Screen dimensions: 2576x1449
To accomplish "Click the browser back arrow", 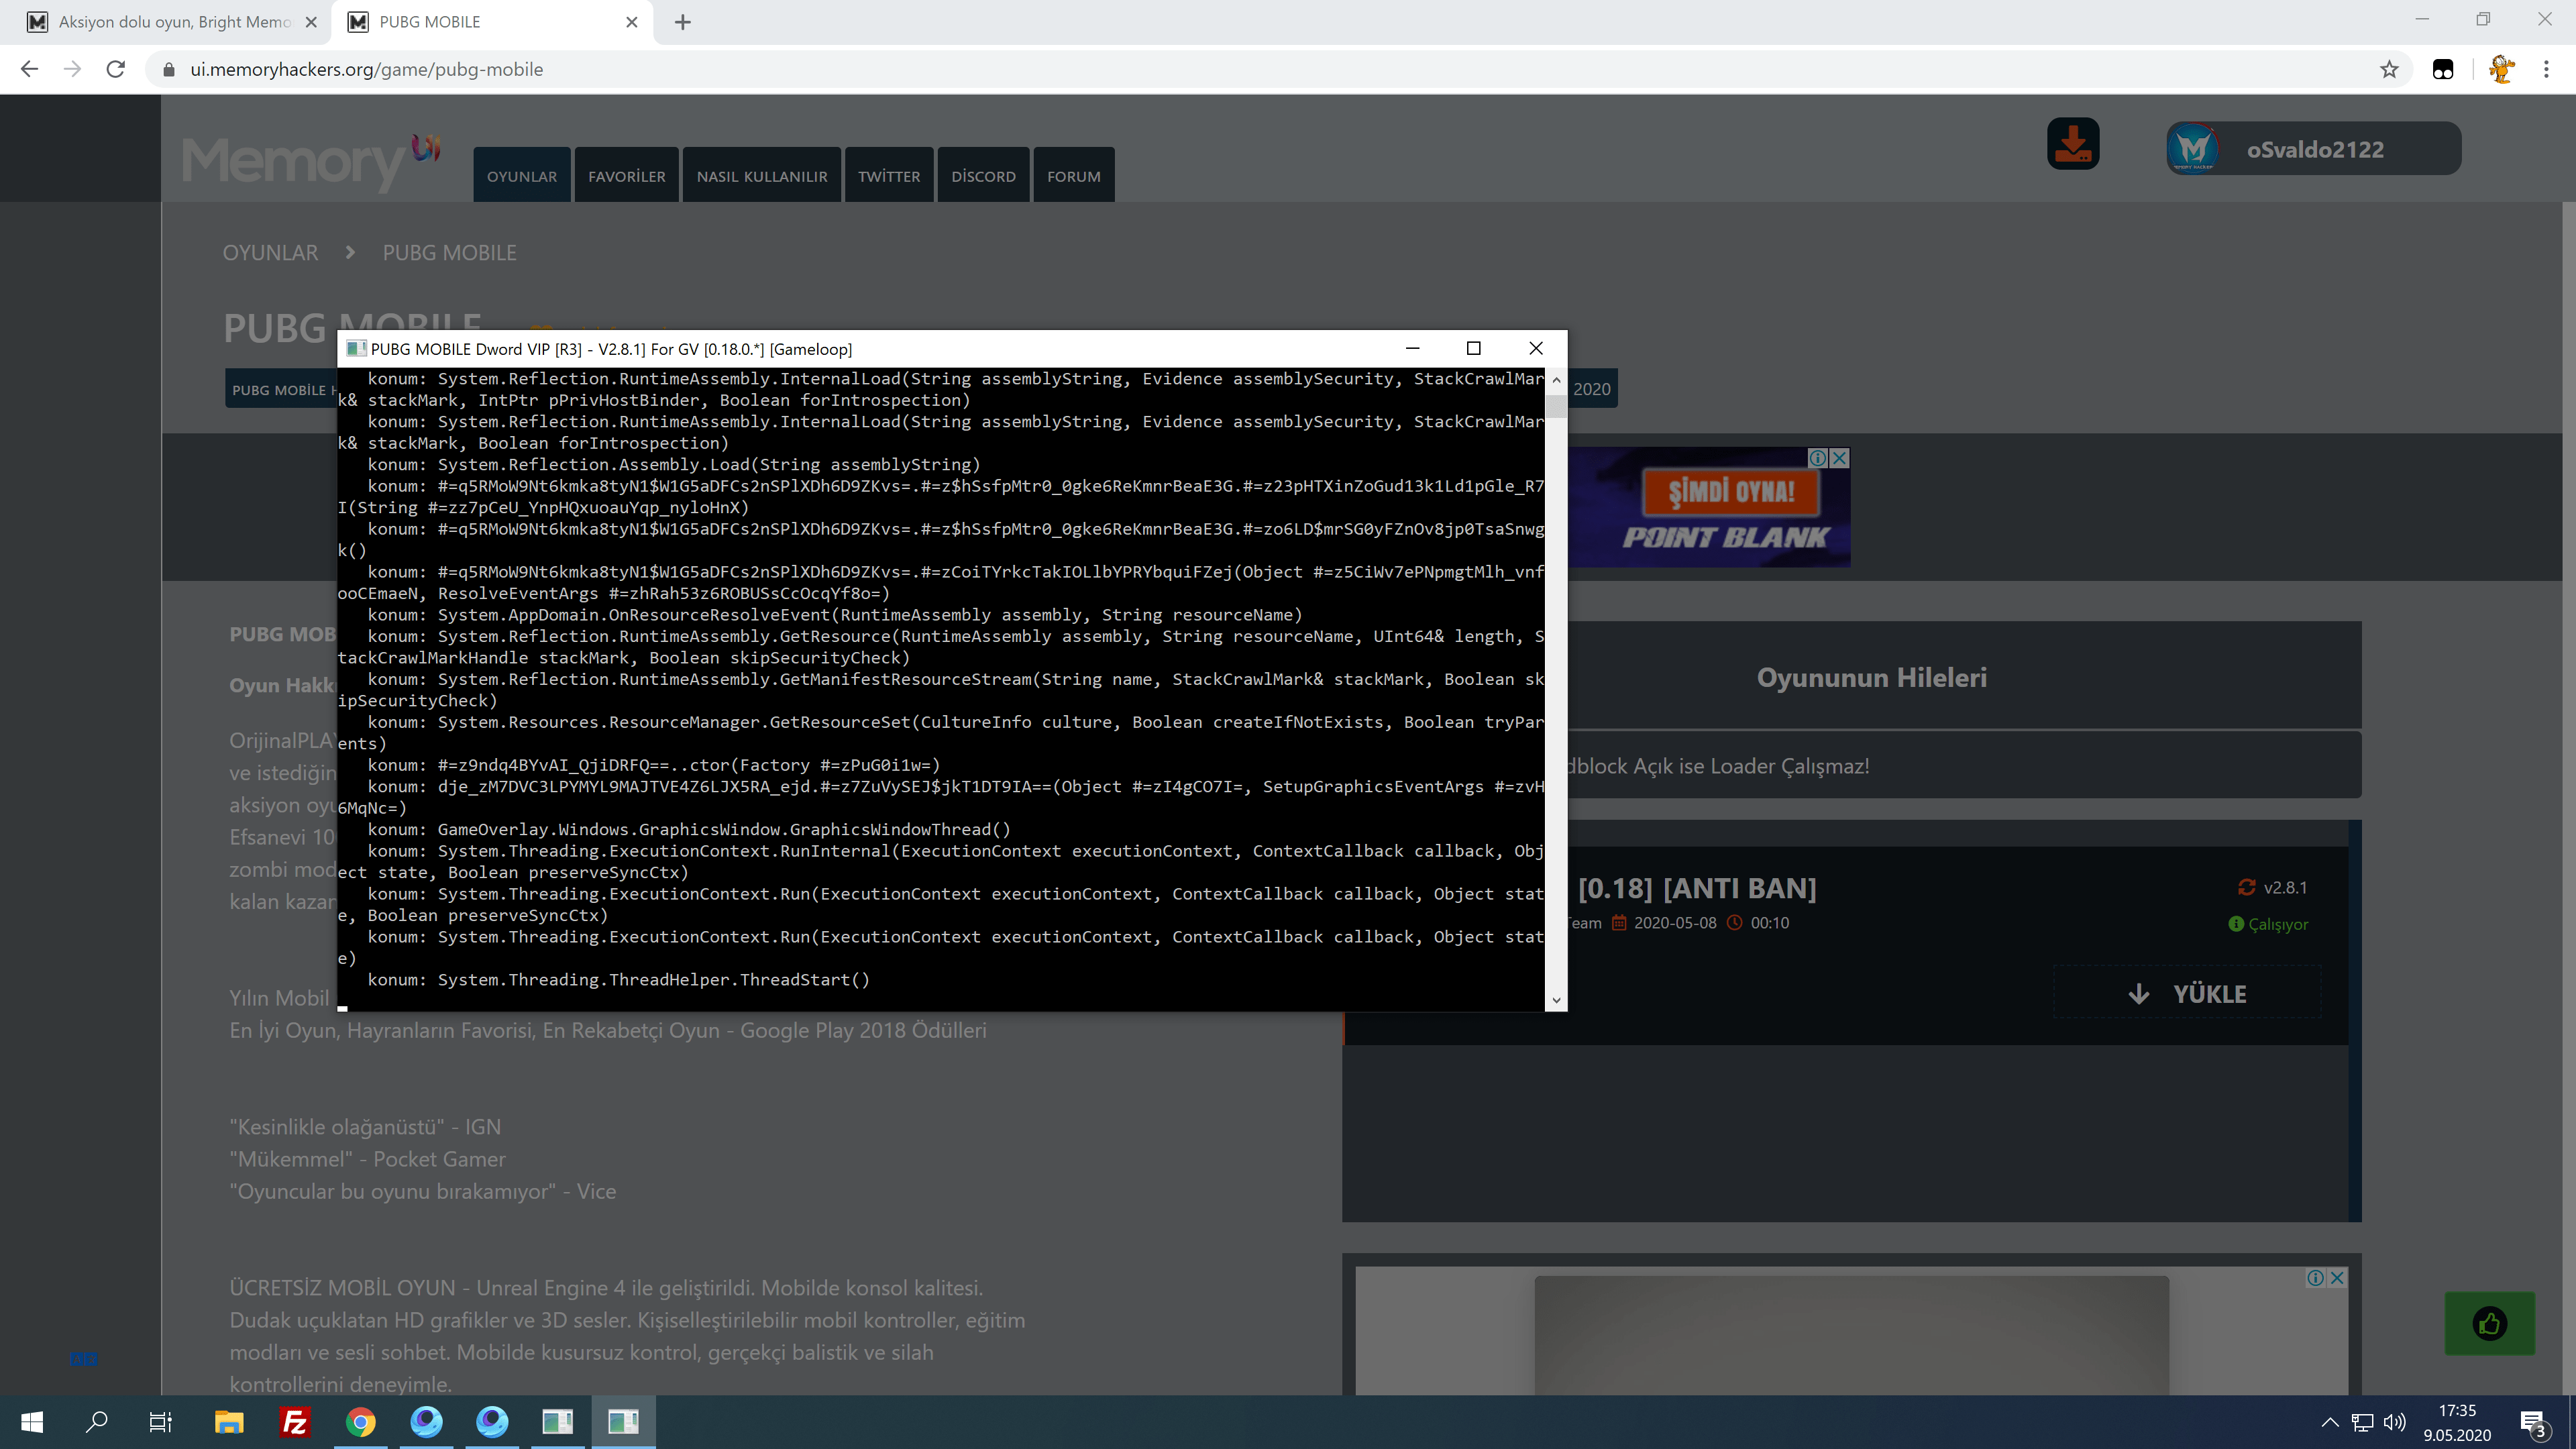I will point(29,69).
